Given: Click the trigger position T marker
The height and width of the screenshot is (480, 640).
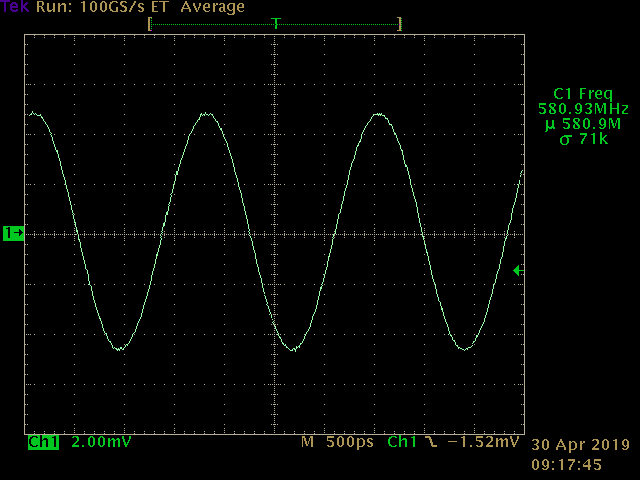Looking at the screenshot, I should click(276, 23).
